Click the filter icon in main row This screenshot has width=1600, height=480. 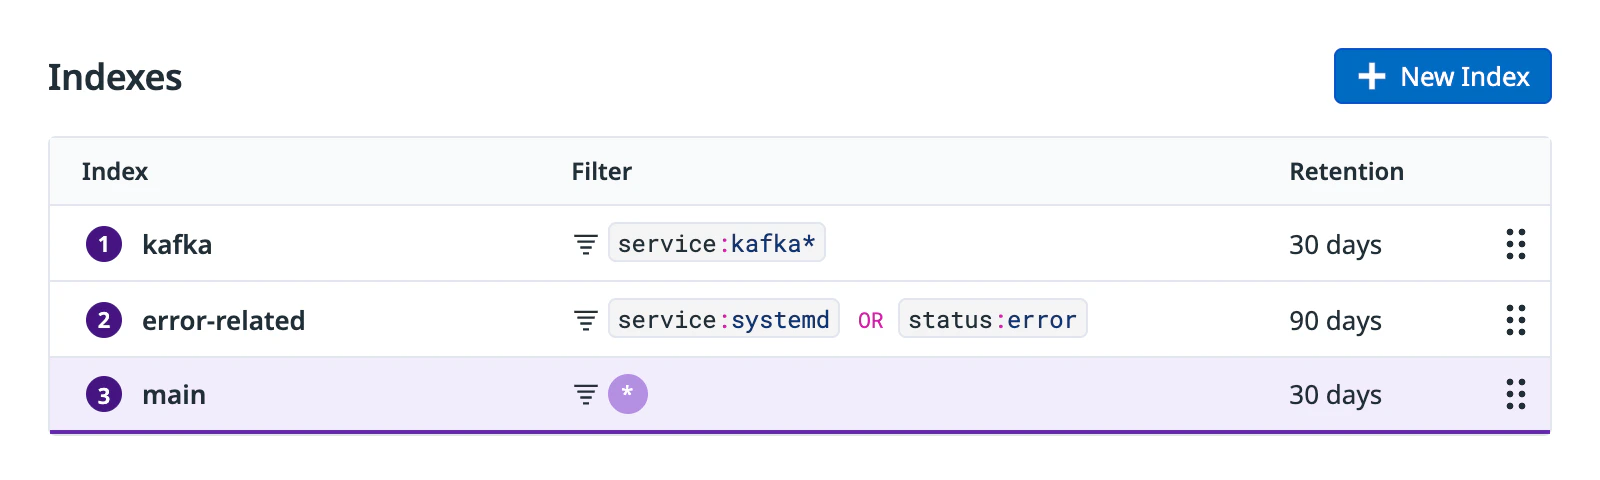(585, 395)
